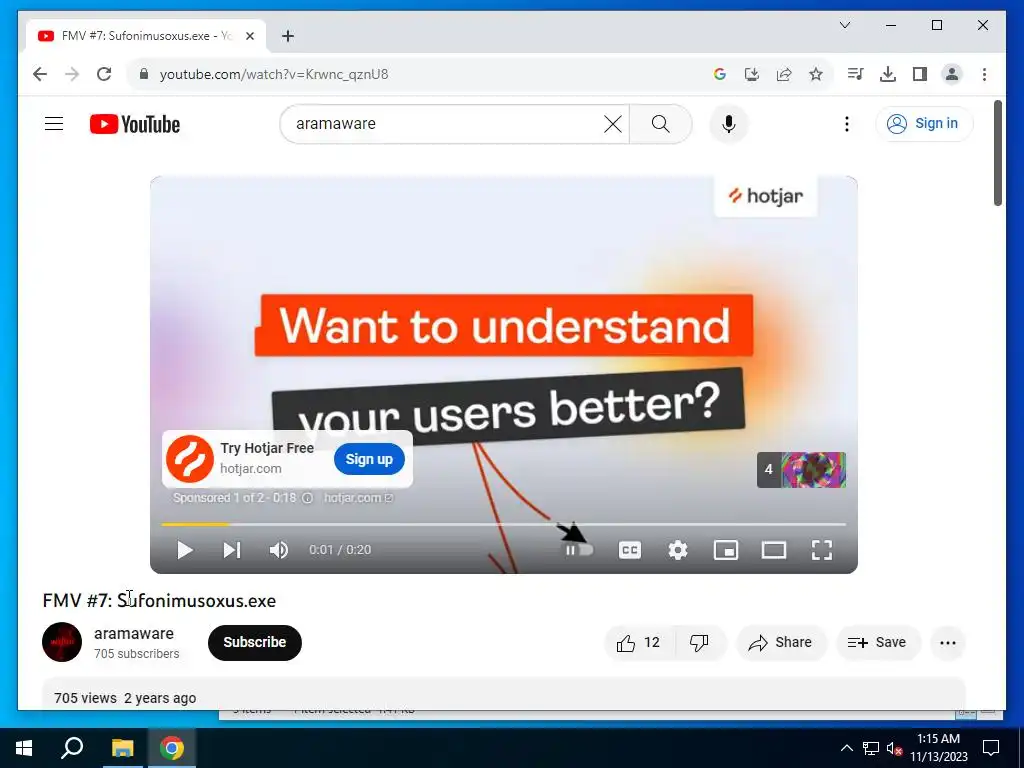
Task: Open the Chrome profile avatar
Action: pos(952,74)
